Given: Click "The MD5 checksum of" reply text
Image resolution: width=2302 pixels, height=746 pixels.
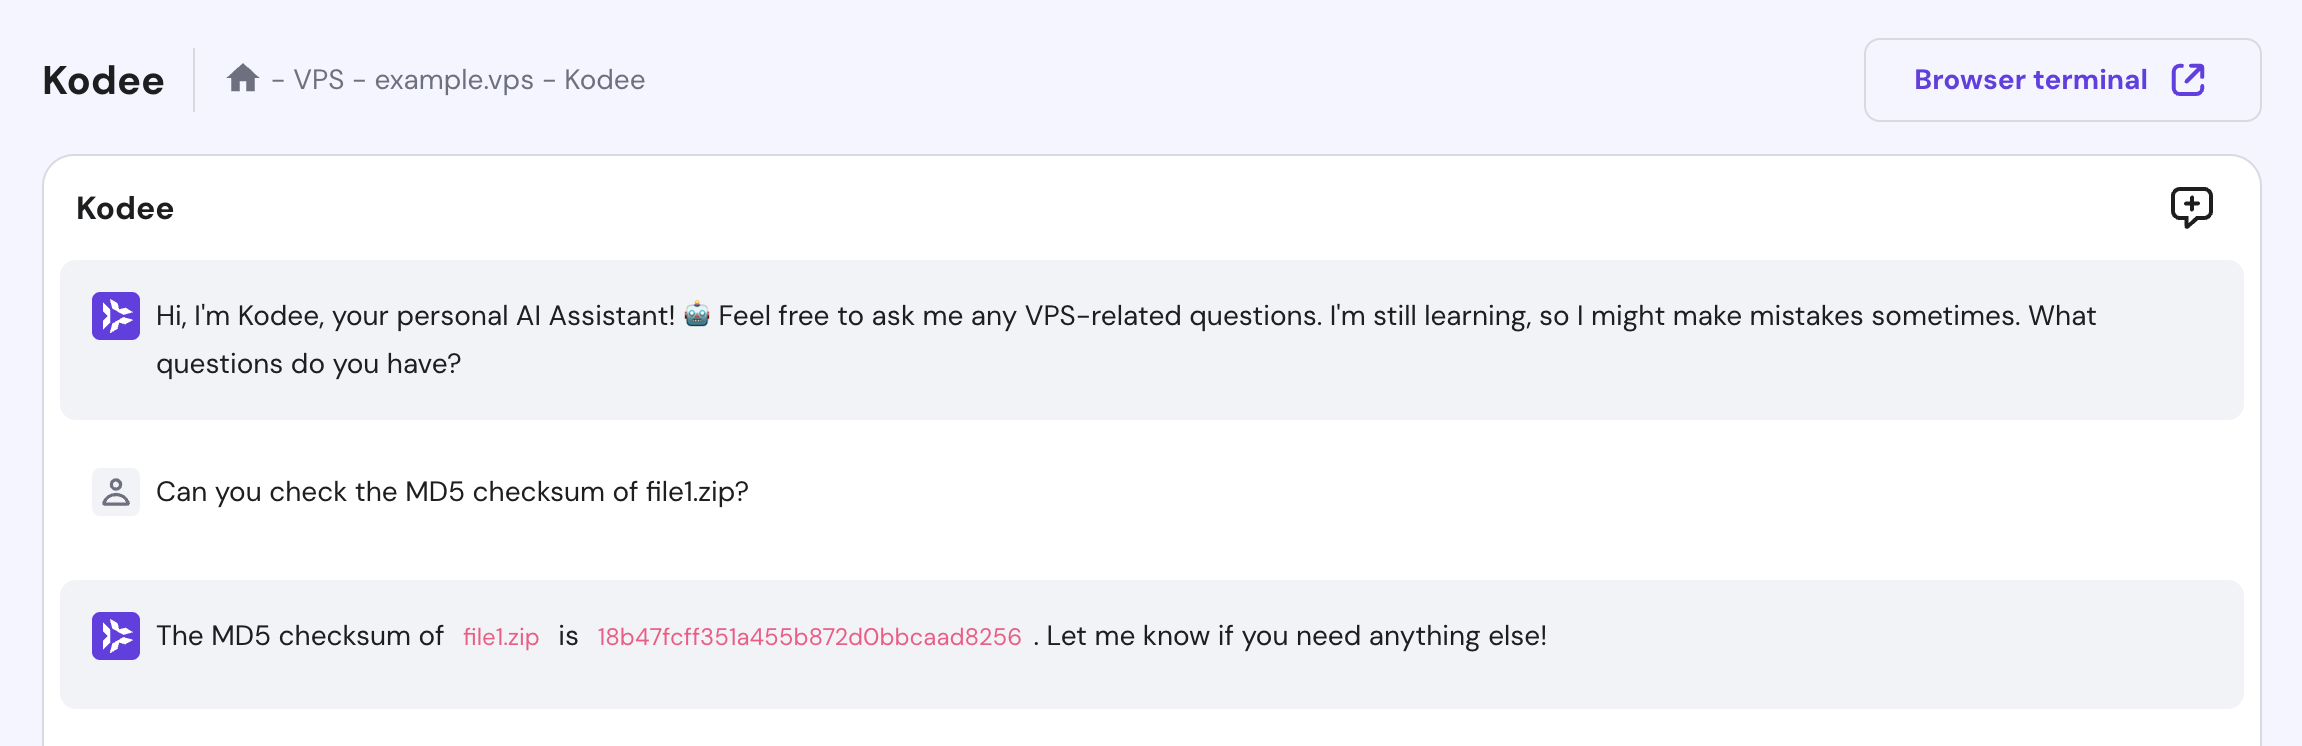Looking at the screenshot, I should 300,636.
